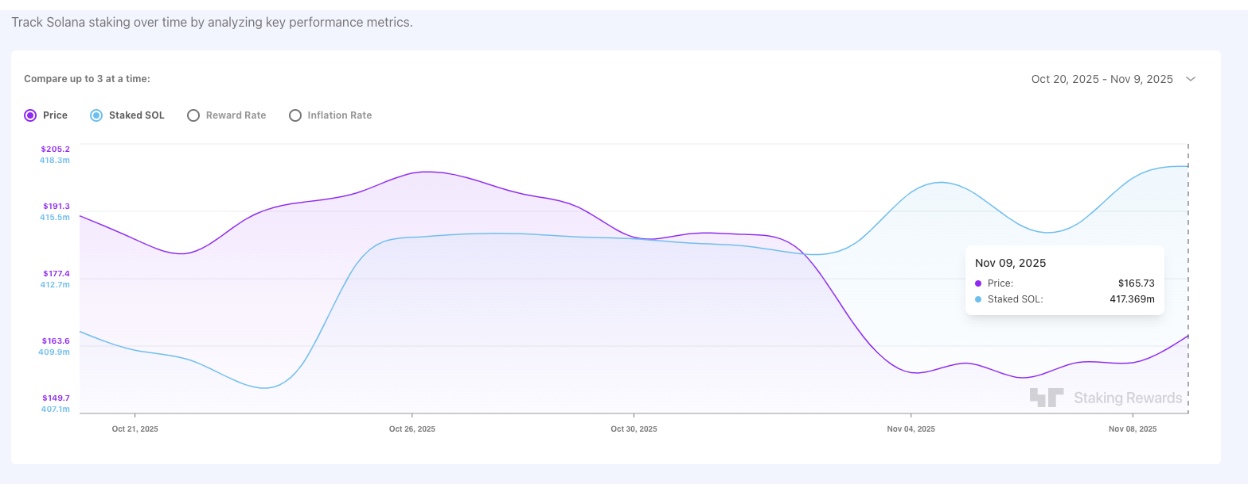Image resolution: width=1250 pixels, height=486 pixels.
Task: Click the Staking Rewards watermark text
Action: tap(1128, 398)
